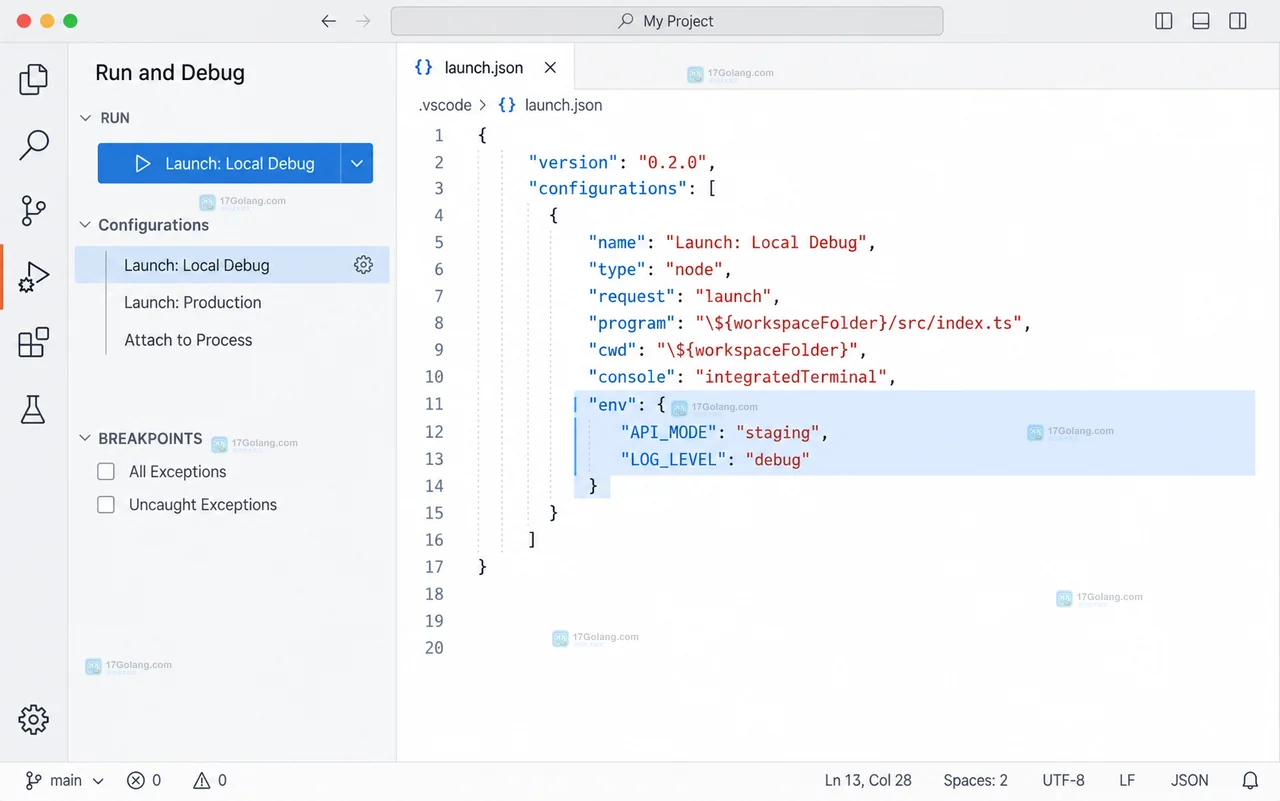Click the "cwd" key on line 9
1280x801 pixels.
pos(613,350)
